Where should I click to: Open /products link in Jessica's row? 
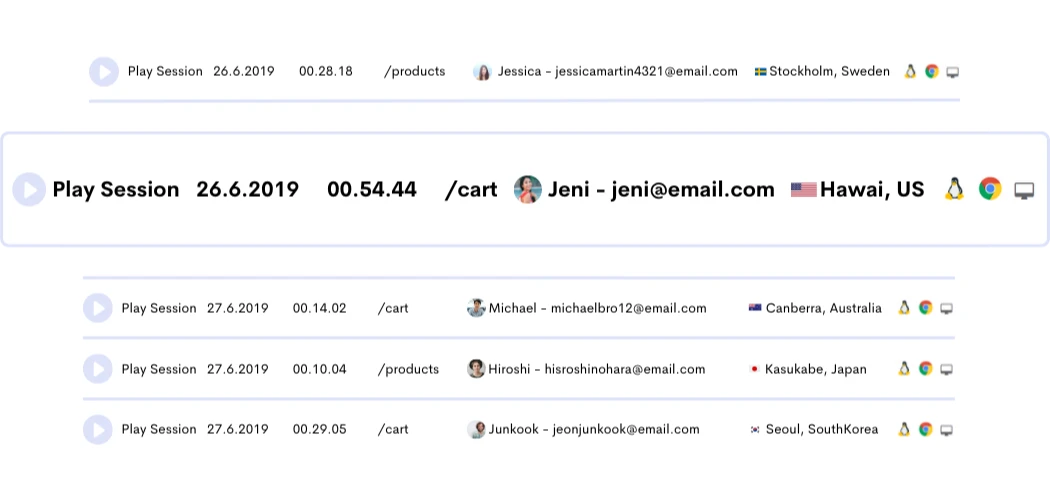414,72
